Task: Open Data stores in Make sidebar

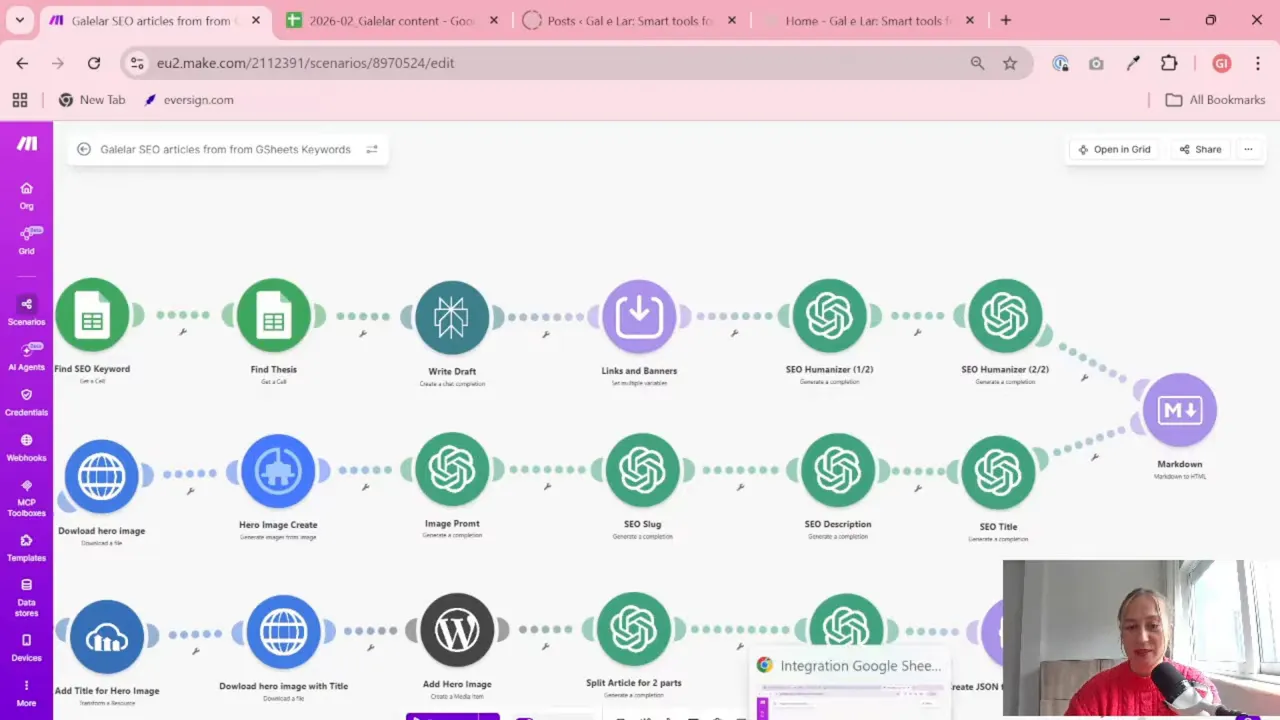Action: pyautogui.click(x=26, y=598)
